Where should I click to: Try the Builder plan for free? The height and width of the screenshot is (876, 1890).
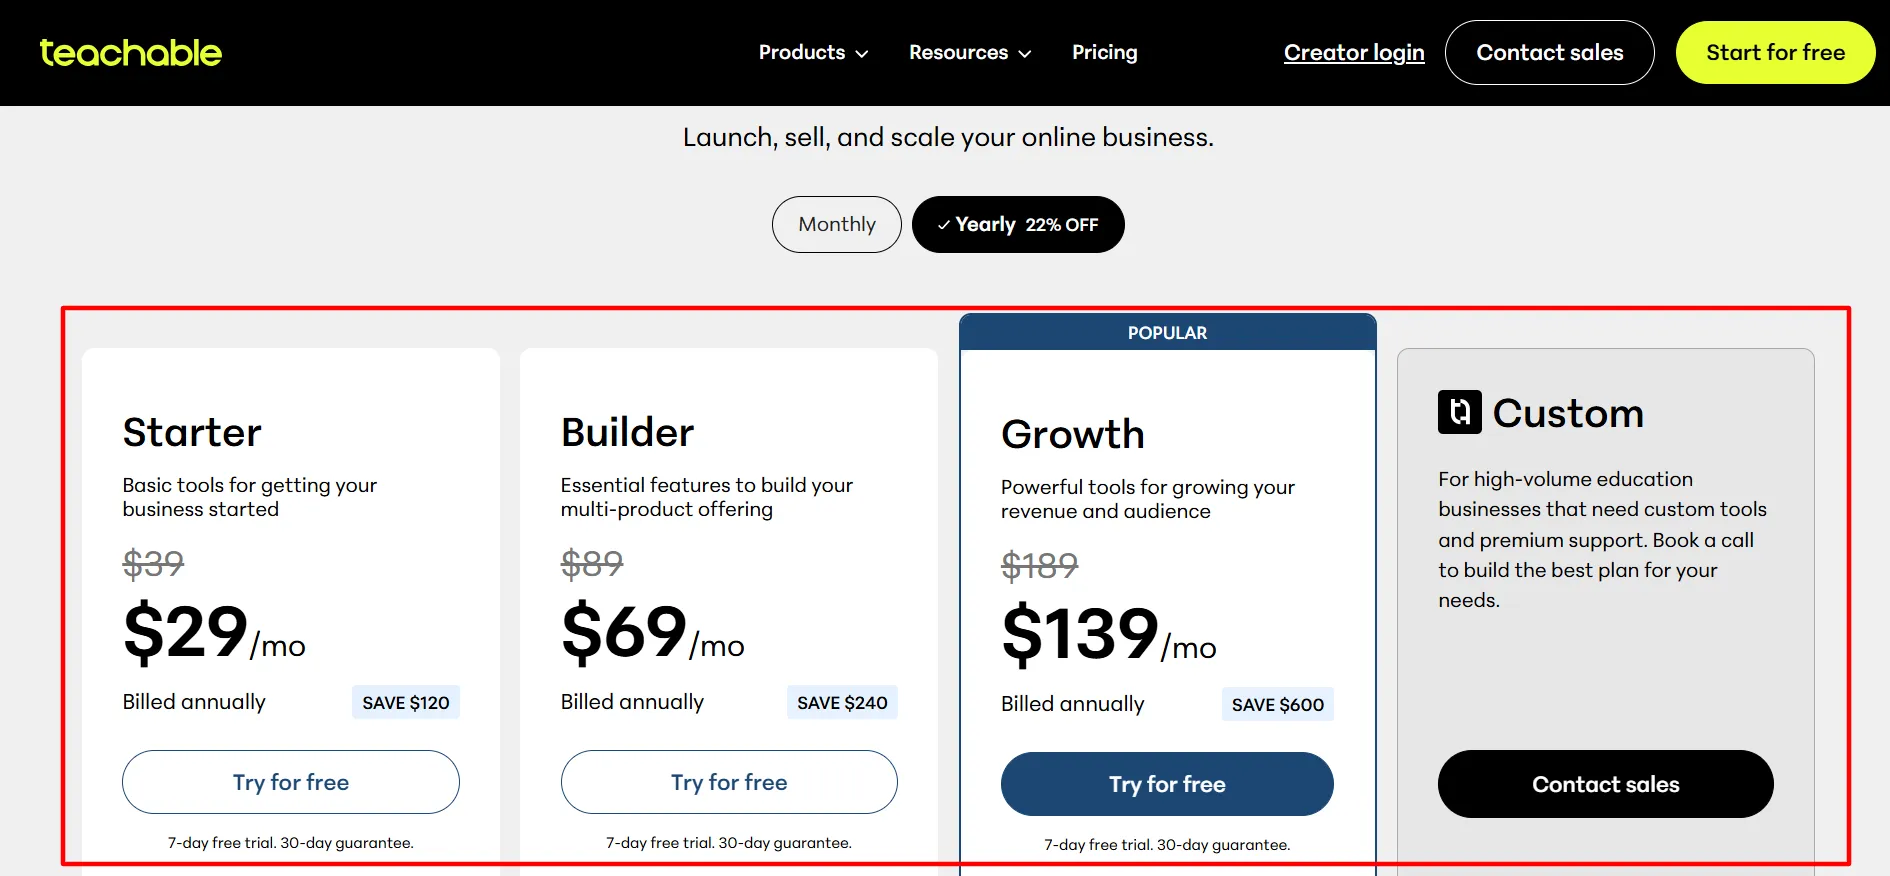click(729, 782)
